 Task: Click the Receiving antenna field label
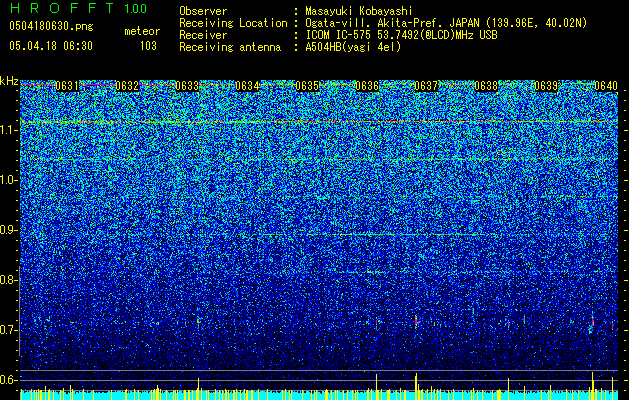(x=230, y=47)
